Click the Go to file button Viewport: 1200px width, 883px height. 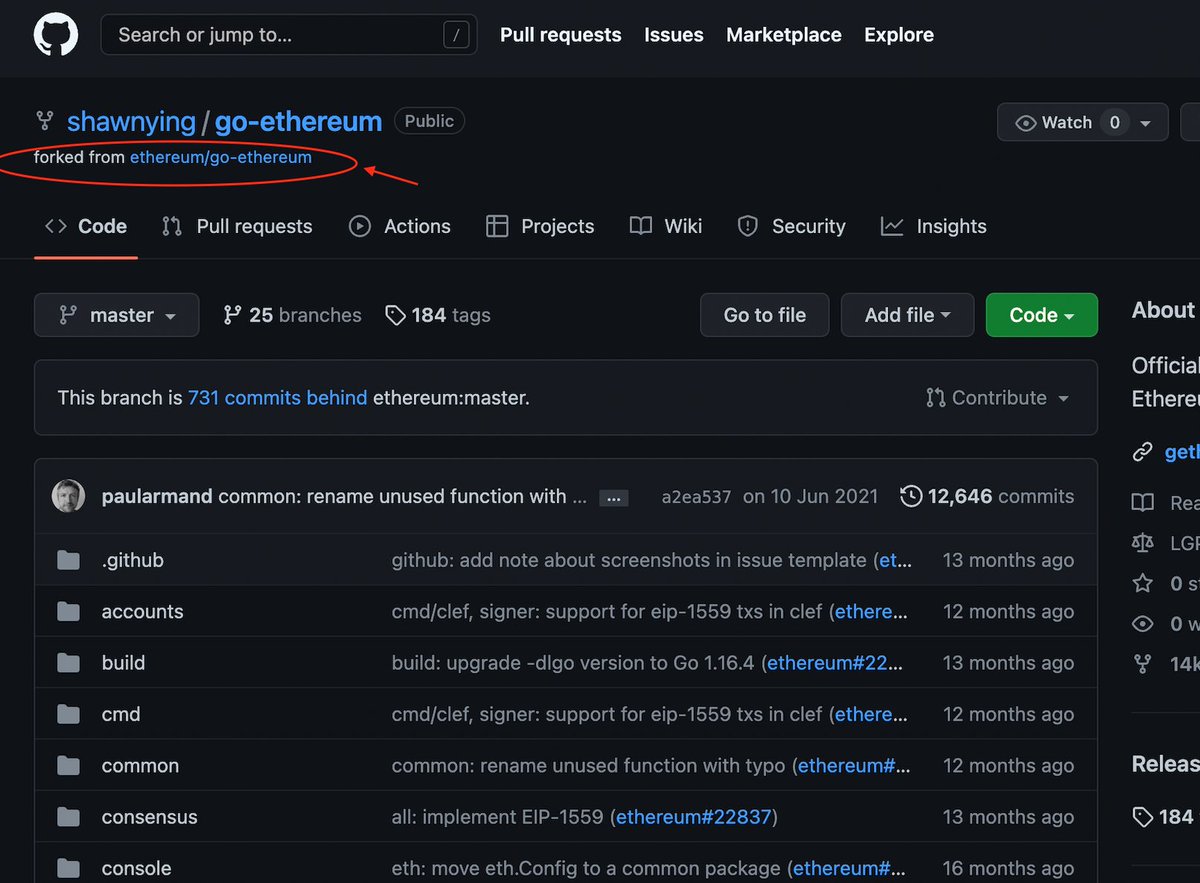pos(765,315)
